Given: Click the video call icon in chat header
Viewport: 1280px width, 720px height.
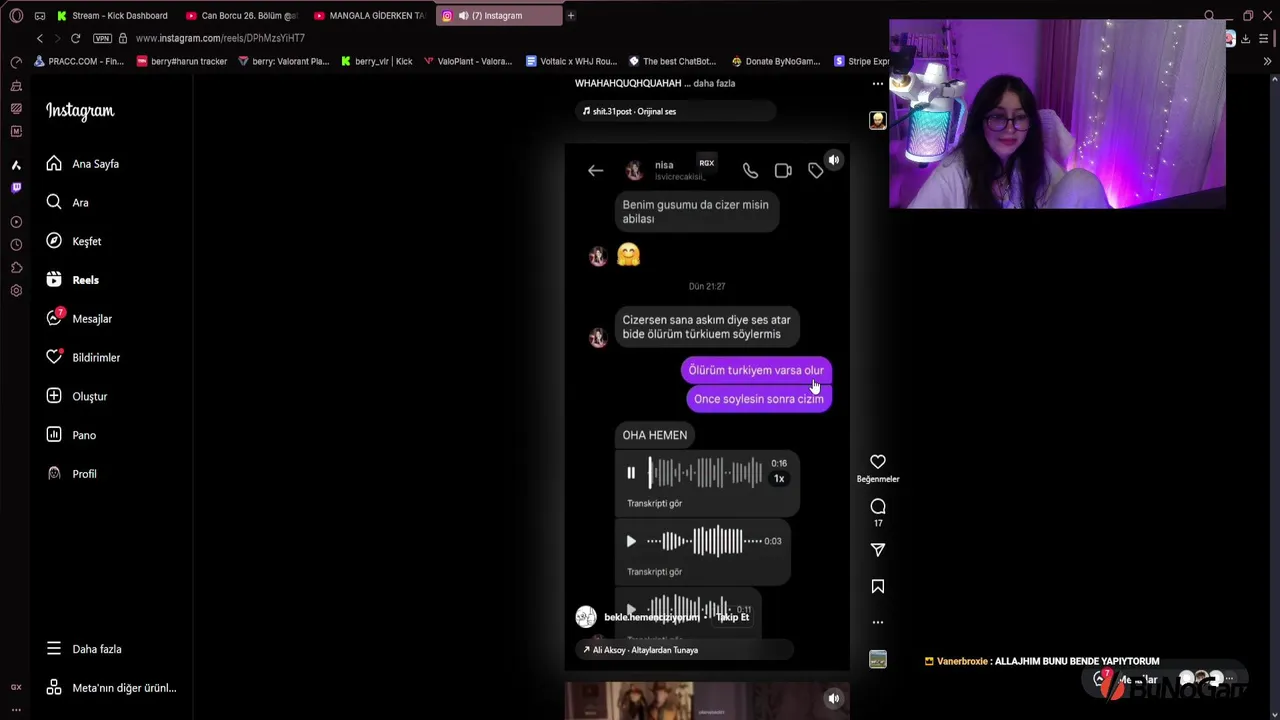Looking at the screenshot, I should pyautogui.click(x=783, y=170).
